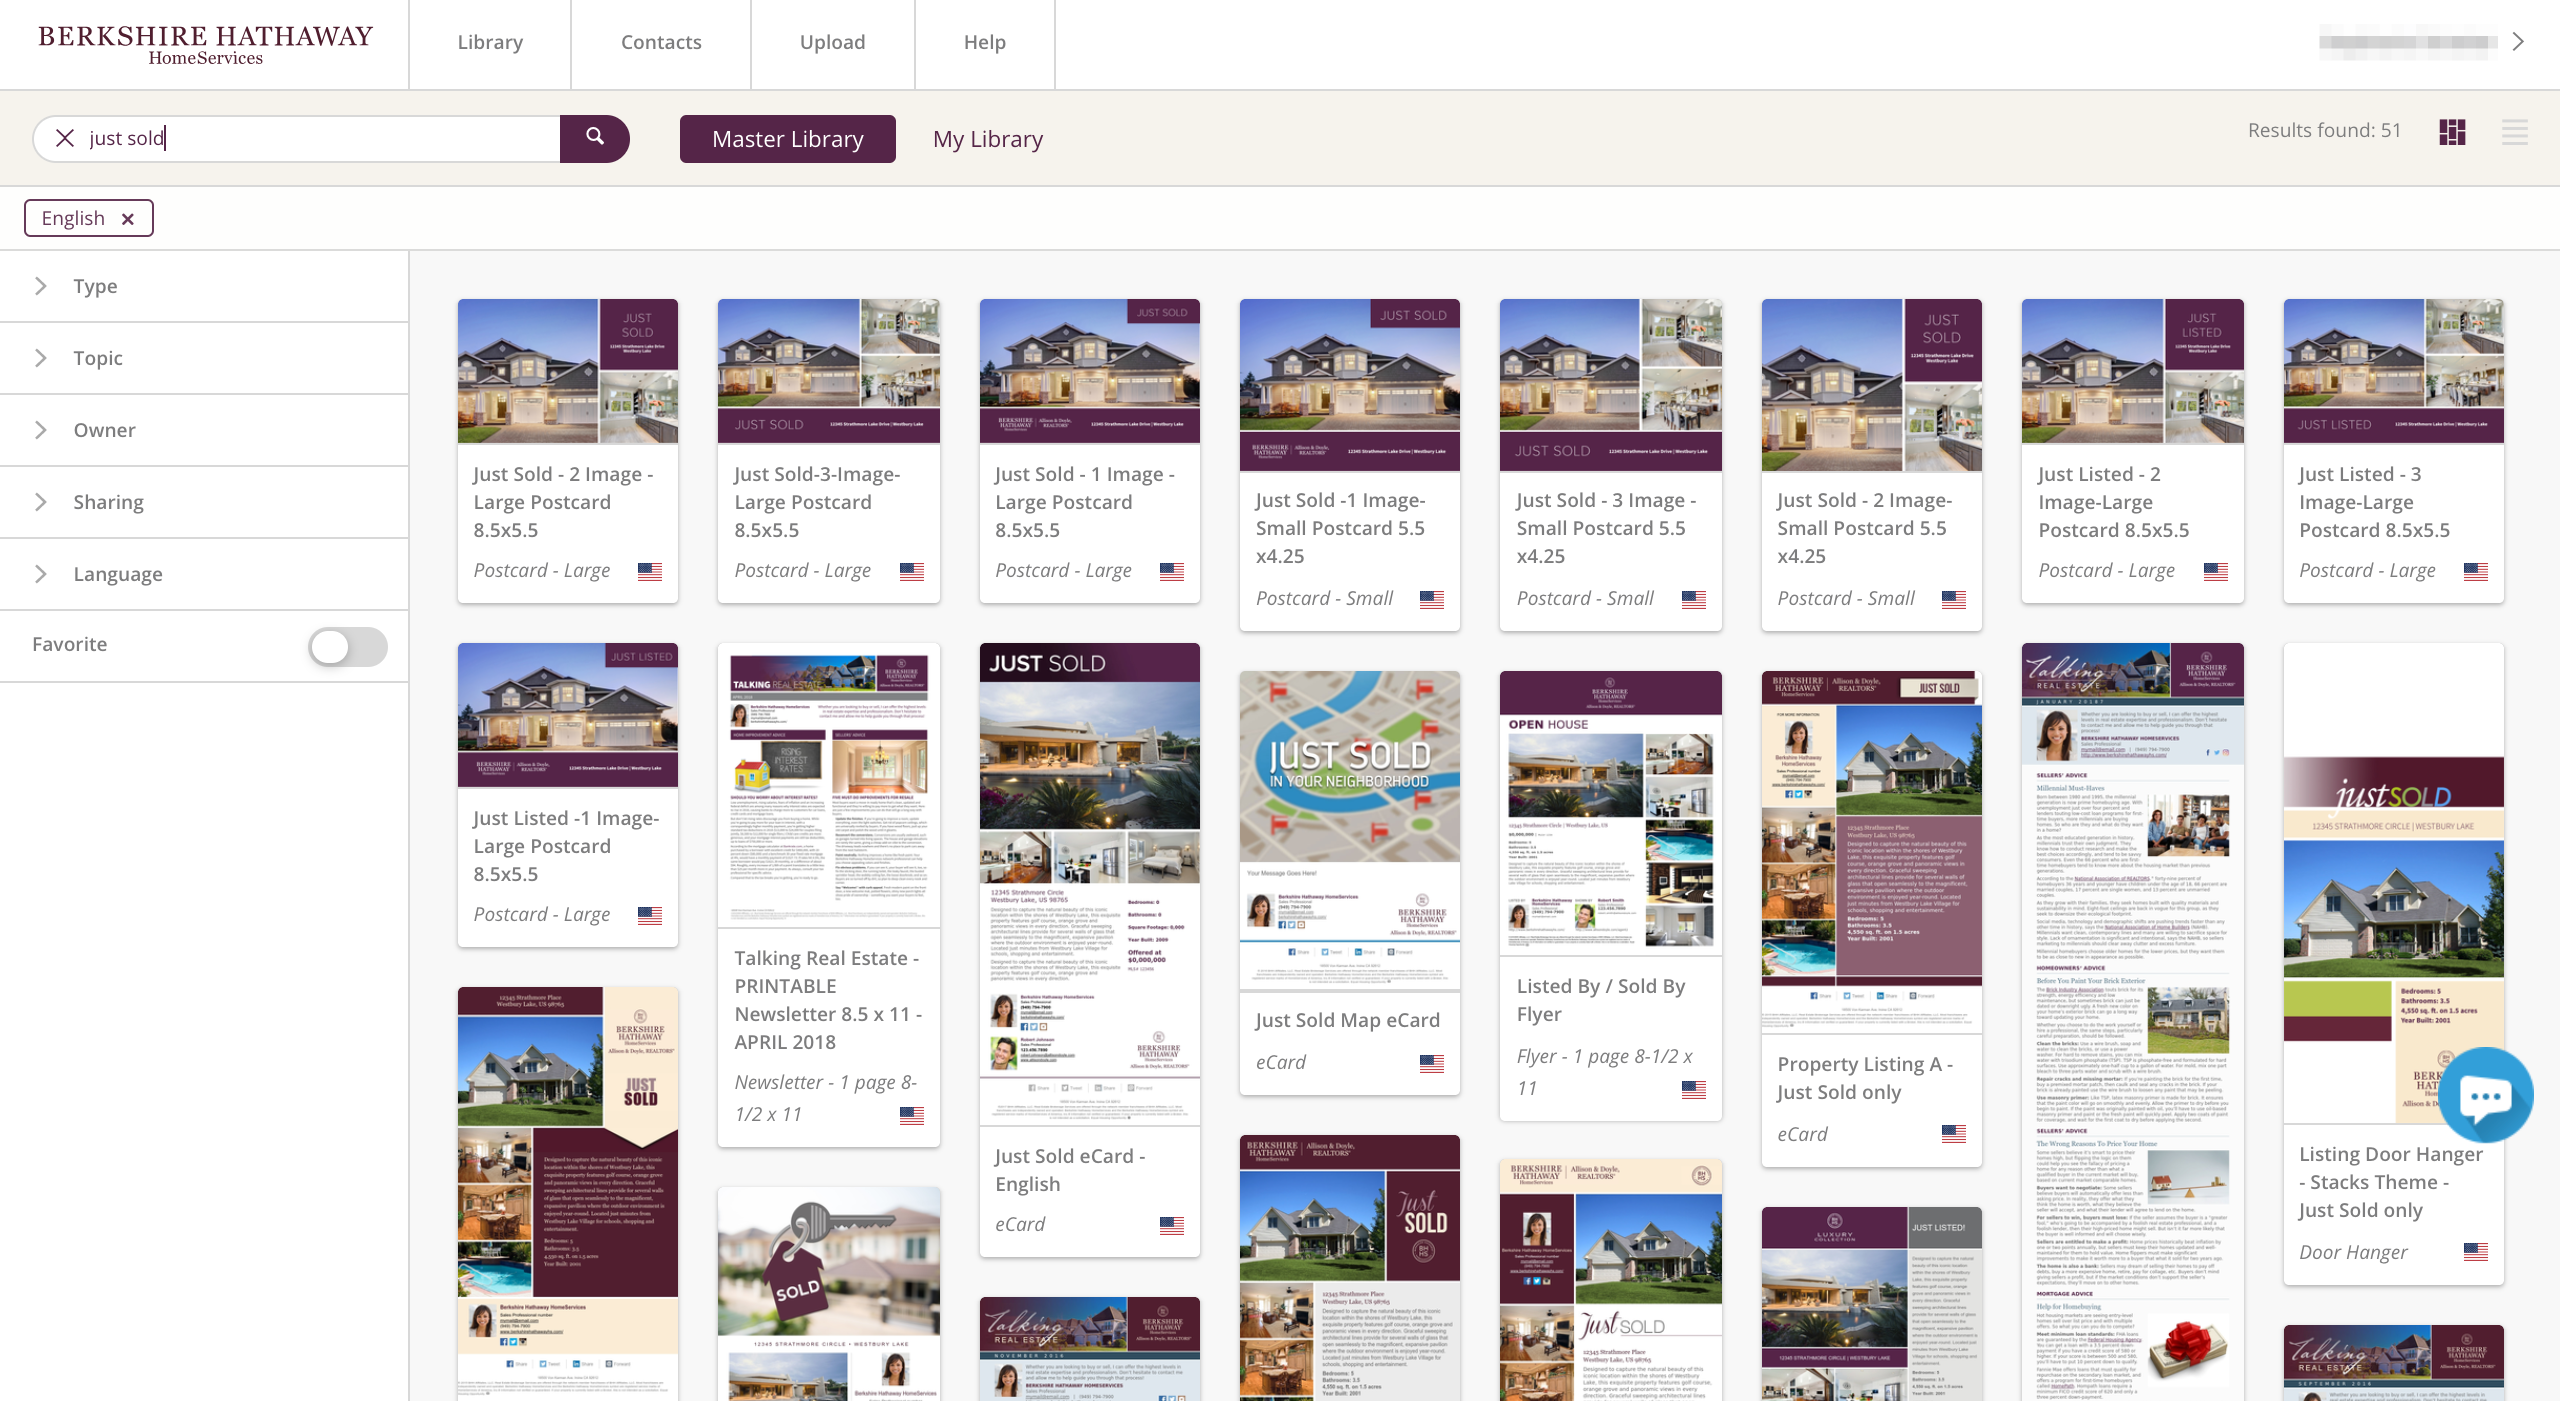Remove English filter tag with X

[x=127, y=219]
